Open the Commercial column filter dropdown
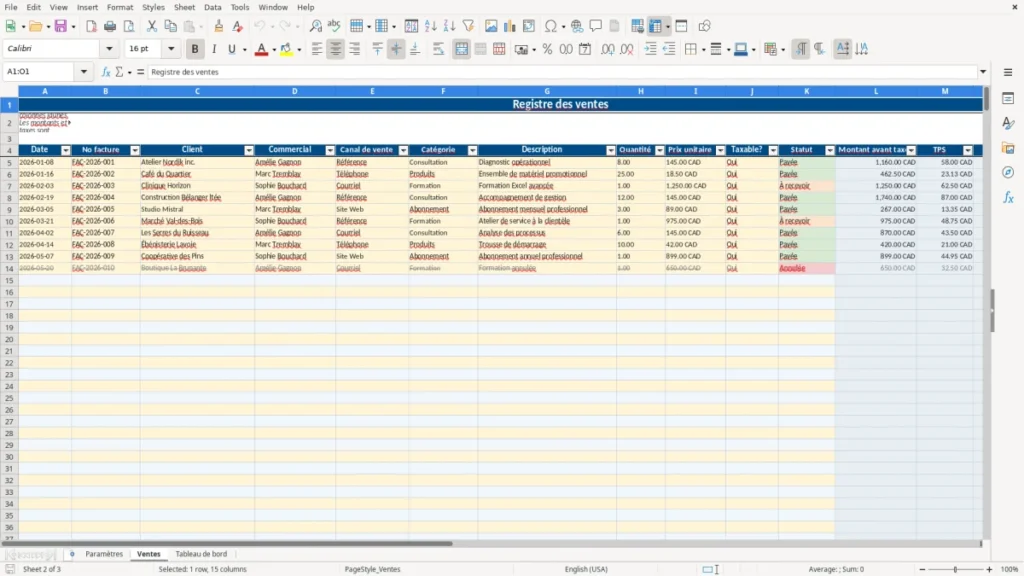Viewport: 1024px width, 576px height. tap(330, 150)
